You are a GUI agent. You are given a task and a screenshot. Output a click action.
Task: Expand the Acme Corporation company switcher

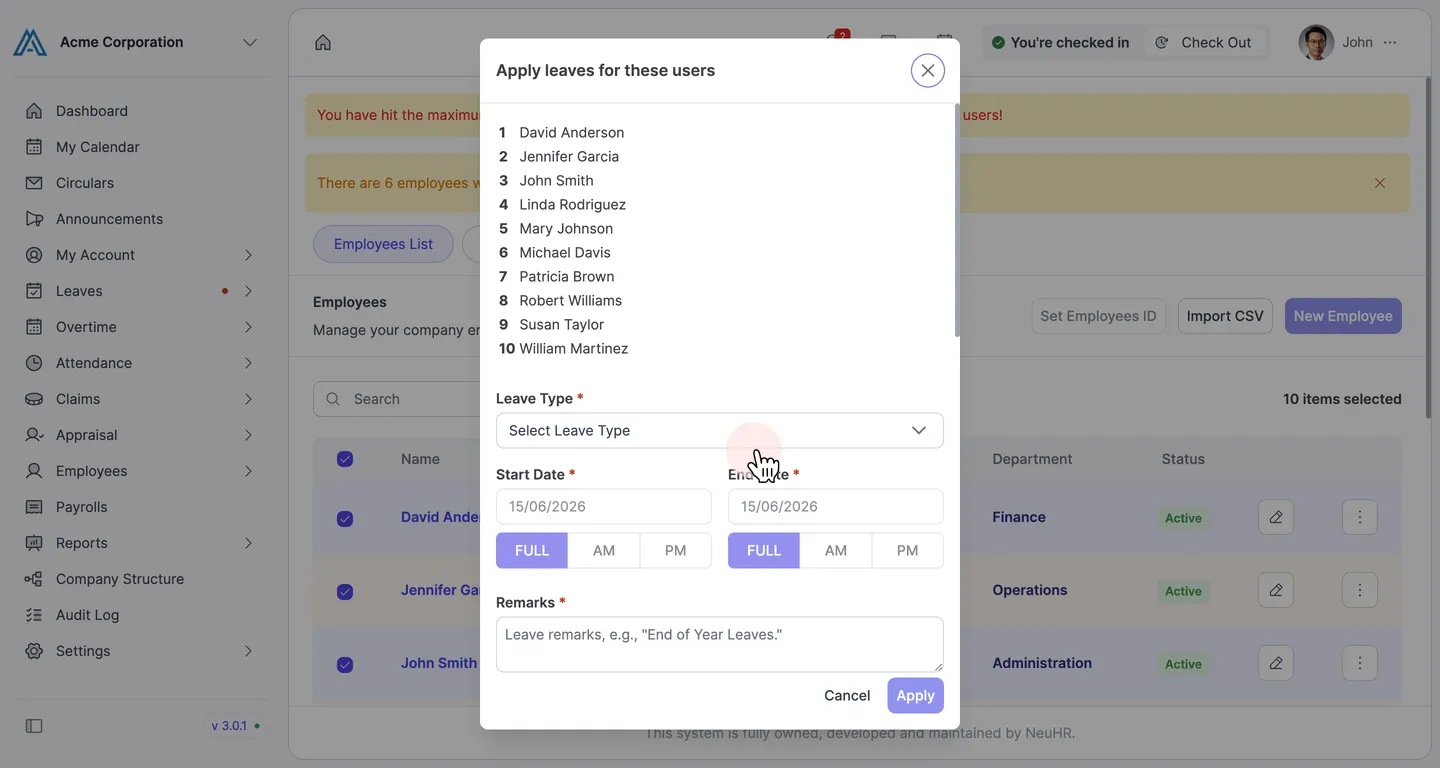250,42
